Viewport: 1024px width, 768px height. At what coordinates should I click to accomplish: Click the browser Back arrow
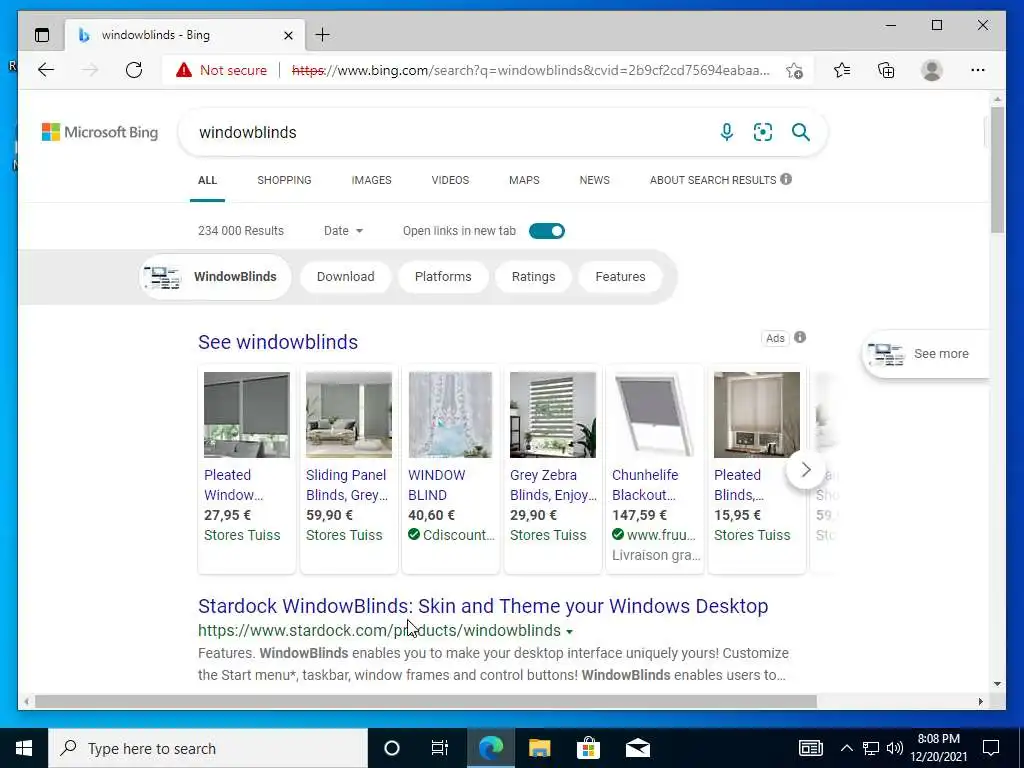click(46, 70)
